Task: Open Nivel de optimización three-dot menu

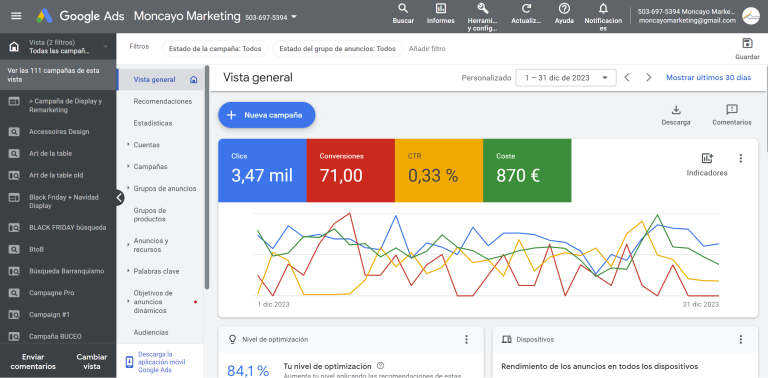Action: 466,339
